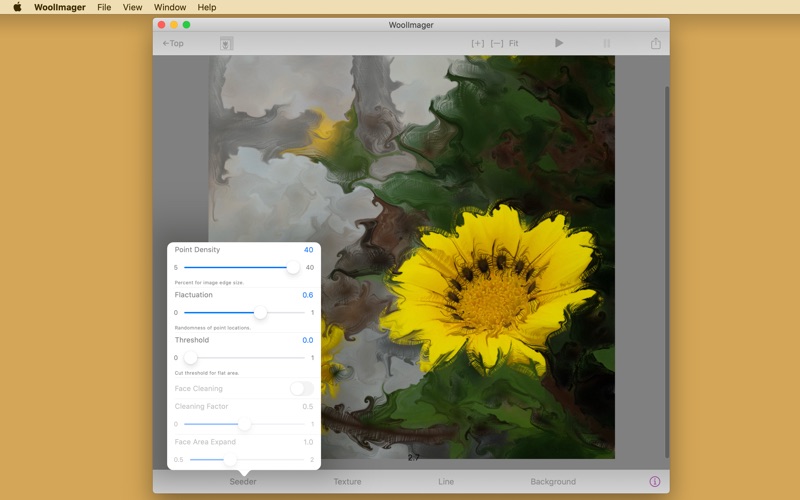The height and width of the screenshot is (500, 800).
Task: Pause rendering with the pause icon
Action: tap(607, 43)
